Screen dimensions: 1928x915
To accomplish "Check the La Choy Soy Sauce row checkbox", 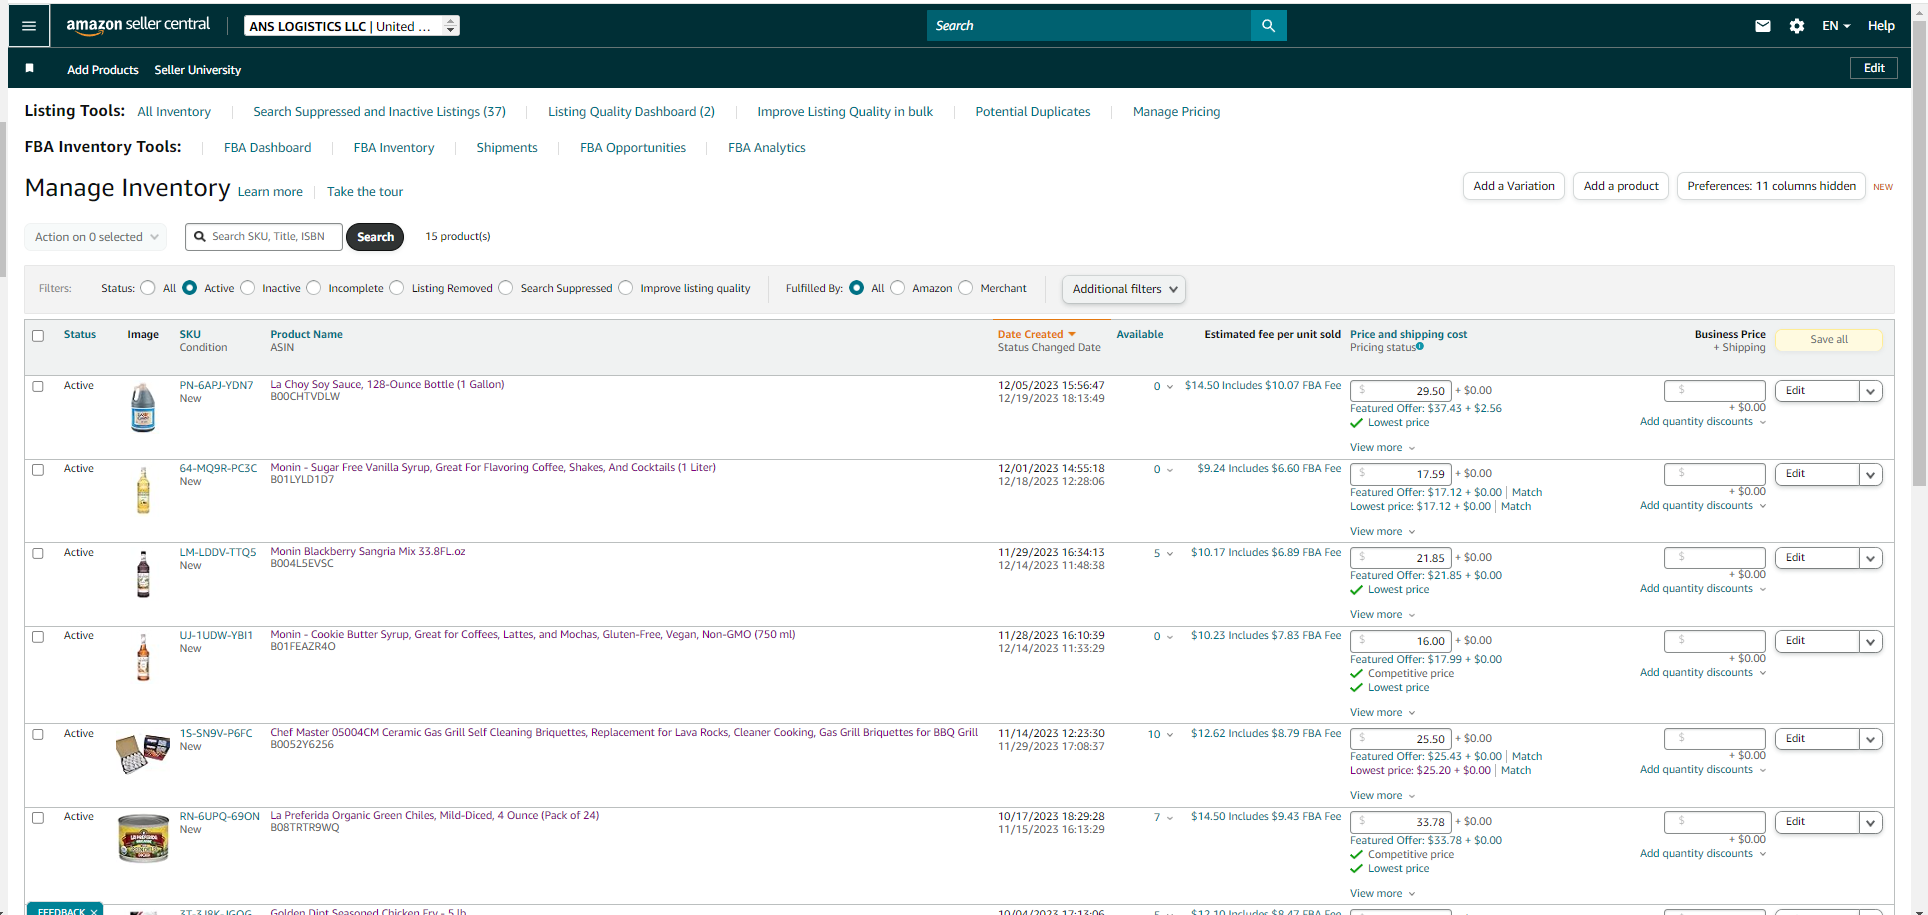I will click(38, 386).
